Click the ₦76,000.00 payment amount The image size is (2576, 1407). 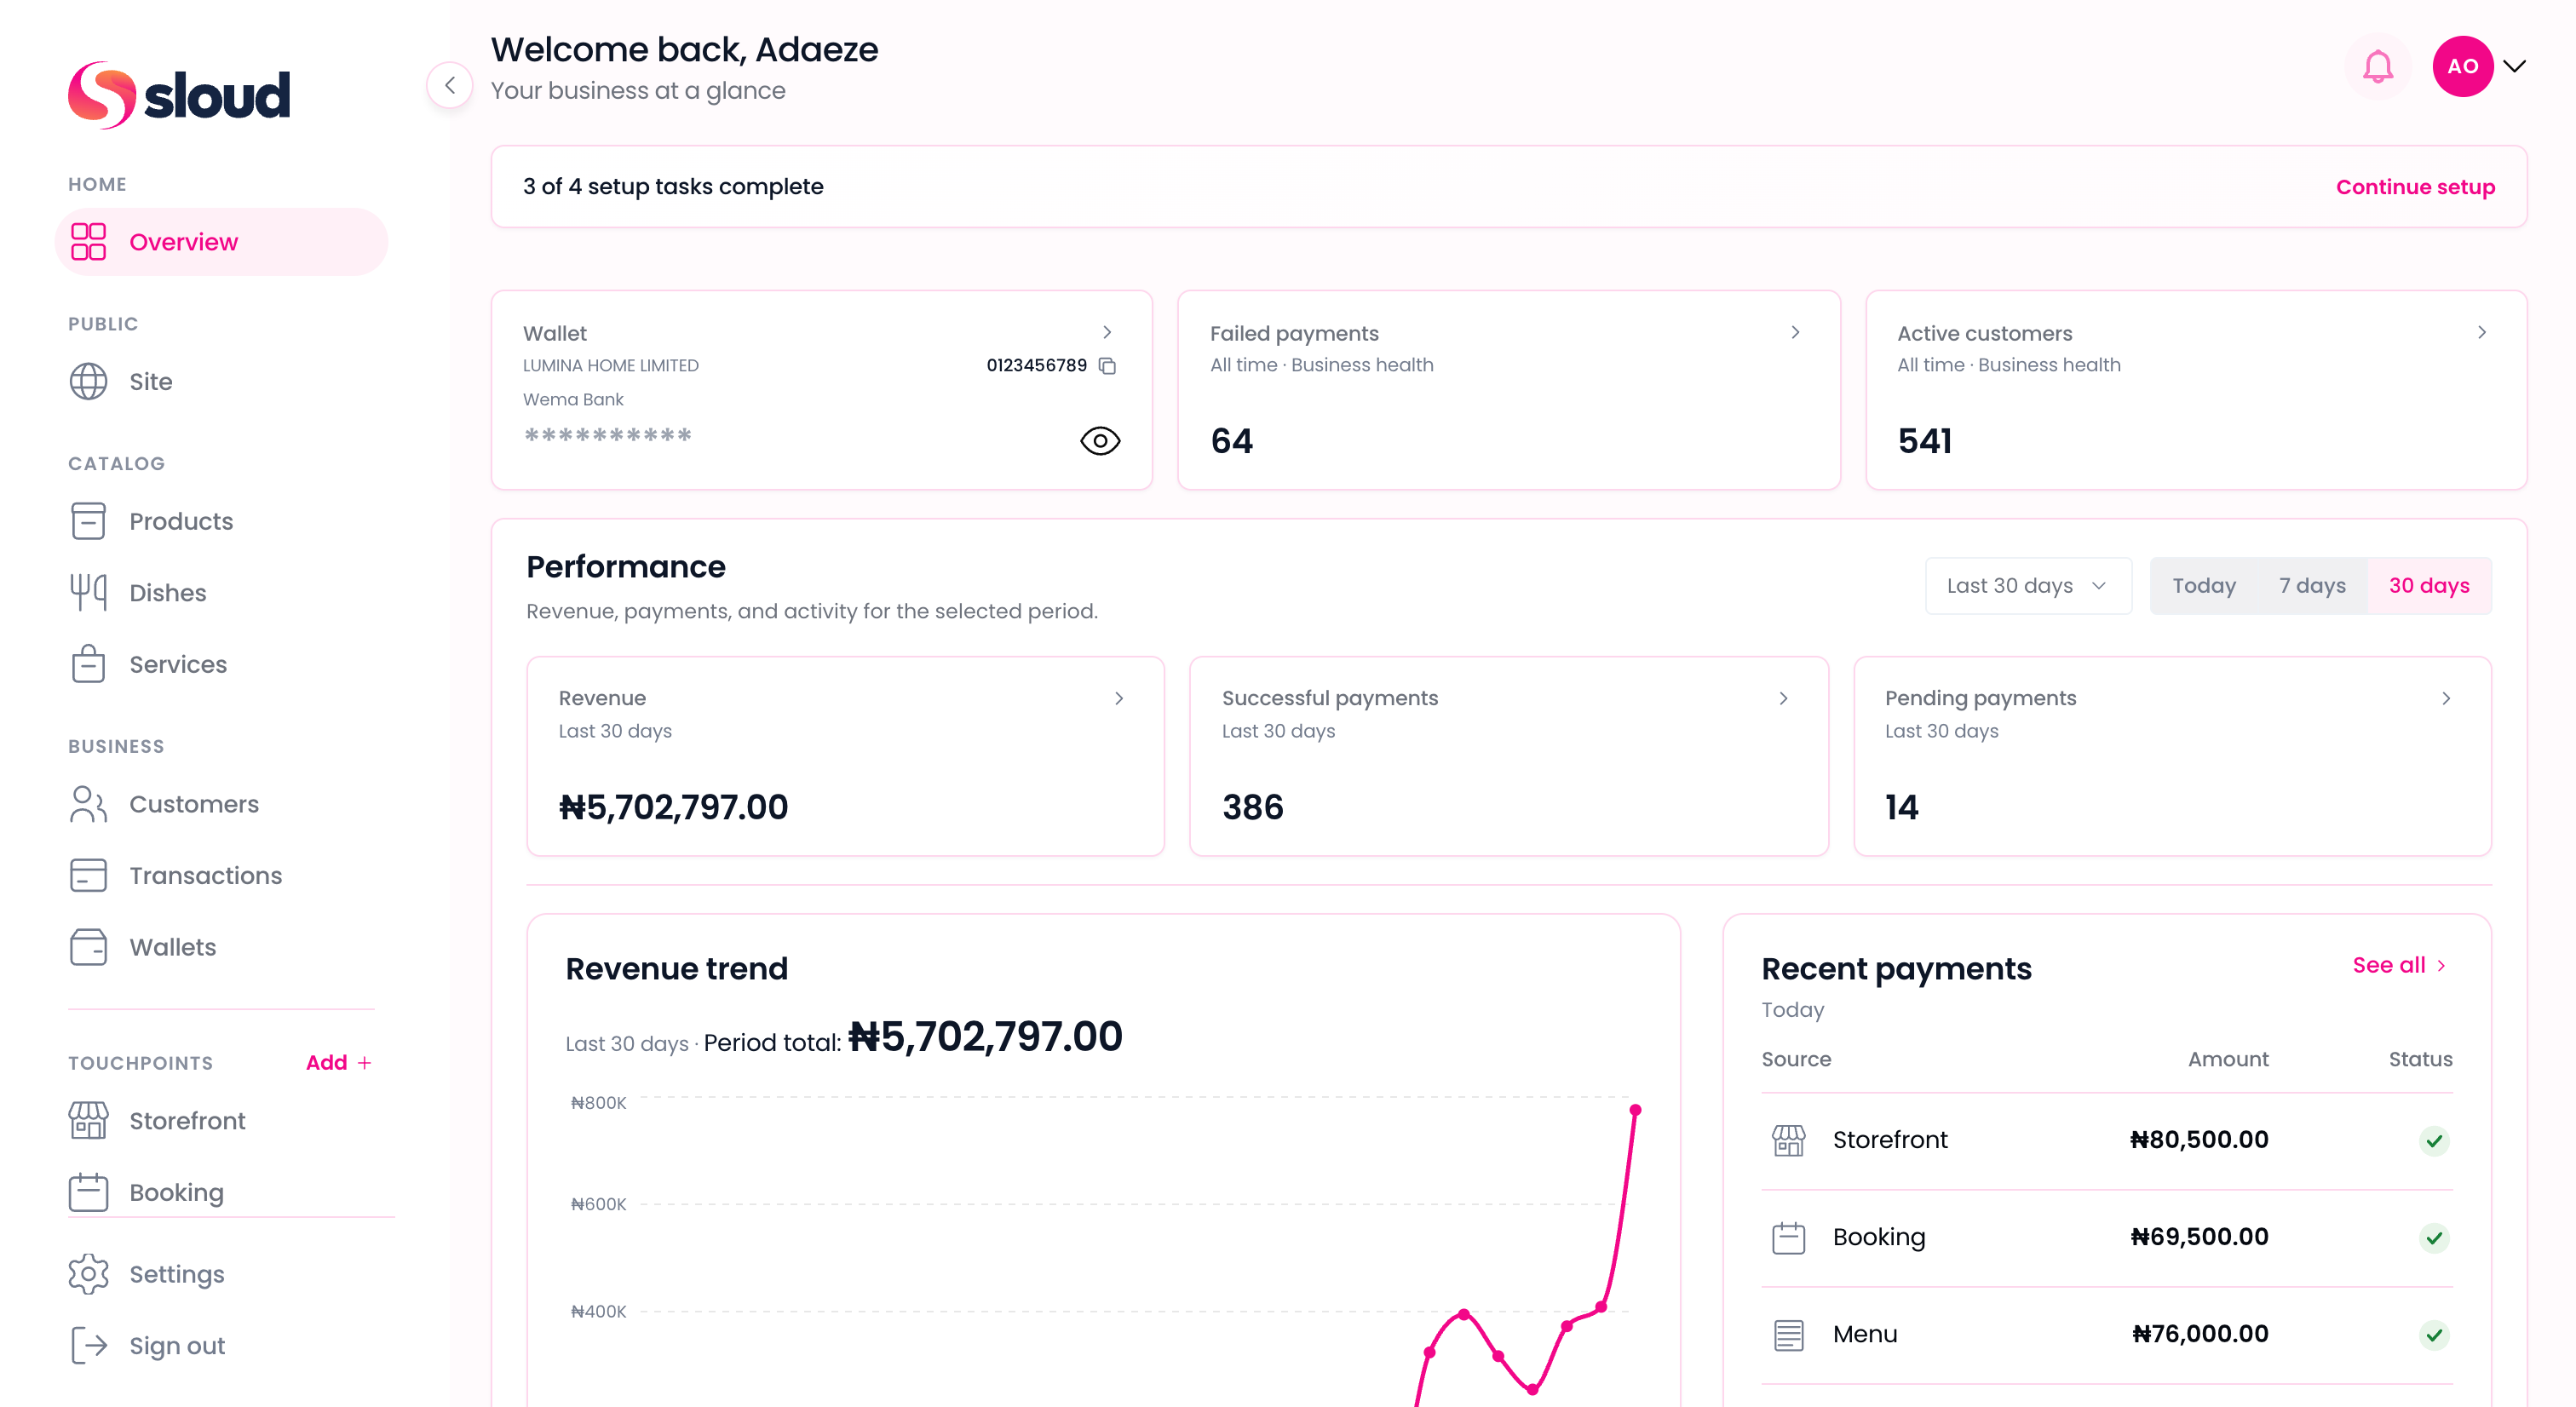[2200, 1334]
